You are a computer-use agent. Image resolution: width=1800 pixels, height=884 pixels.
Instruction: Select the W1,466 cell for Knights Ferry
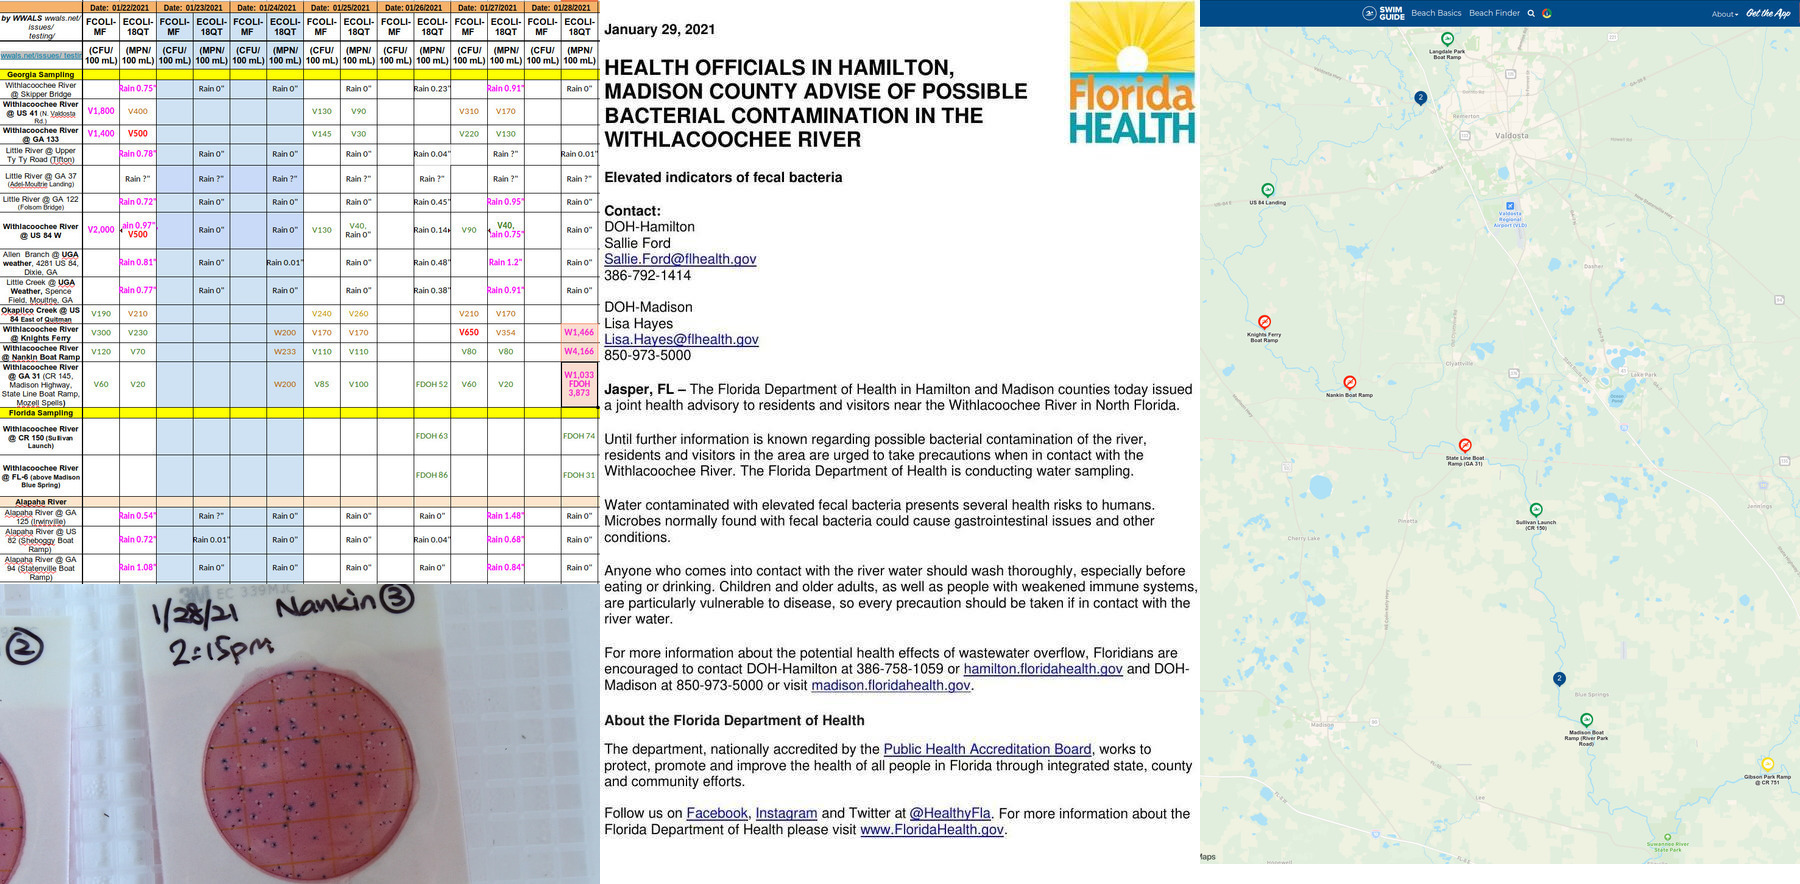click(x=579, y=332)
